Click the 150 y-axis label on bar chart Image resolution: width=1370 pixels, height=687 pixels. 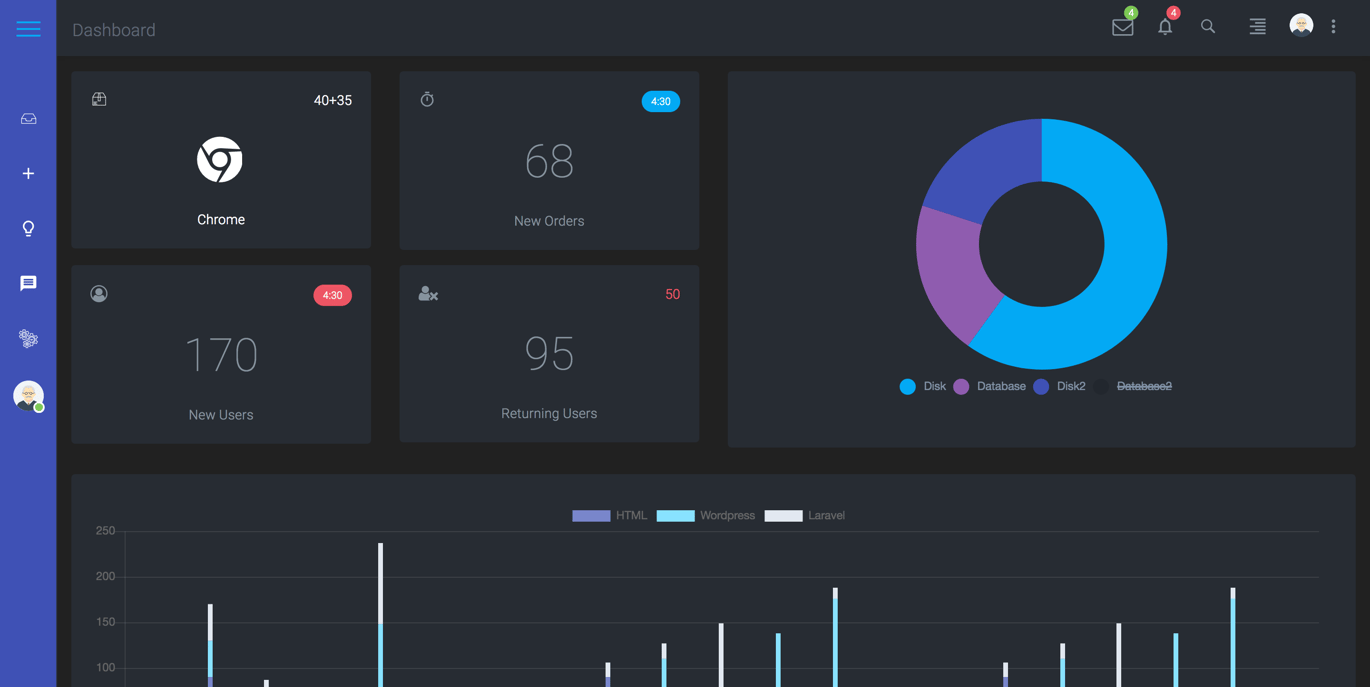coord(105,622)
